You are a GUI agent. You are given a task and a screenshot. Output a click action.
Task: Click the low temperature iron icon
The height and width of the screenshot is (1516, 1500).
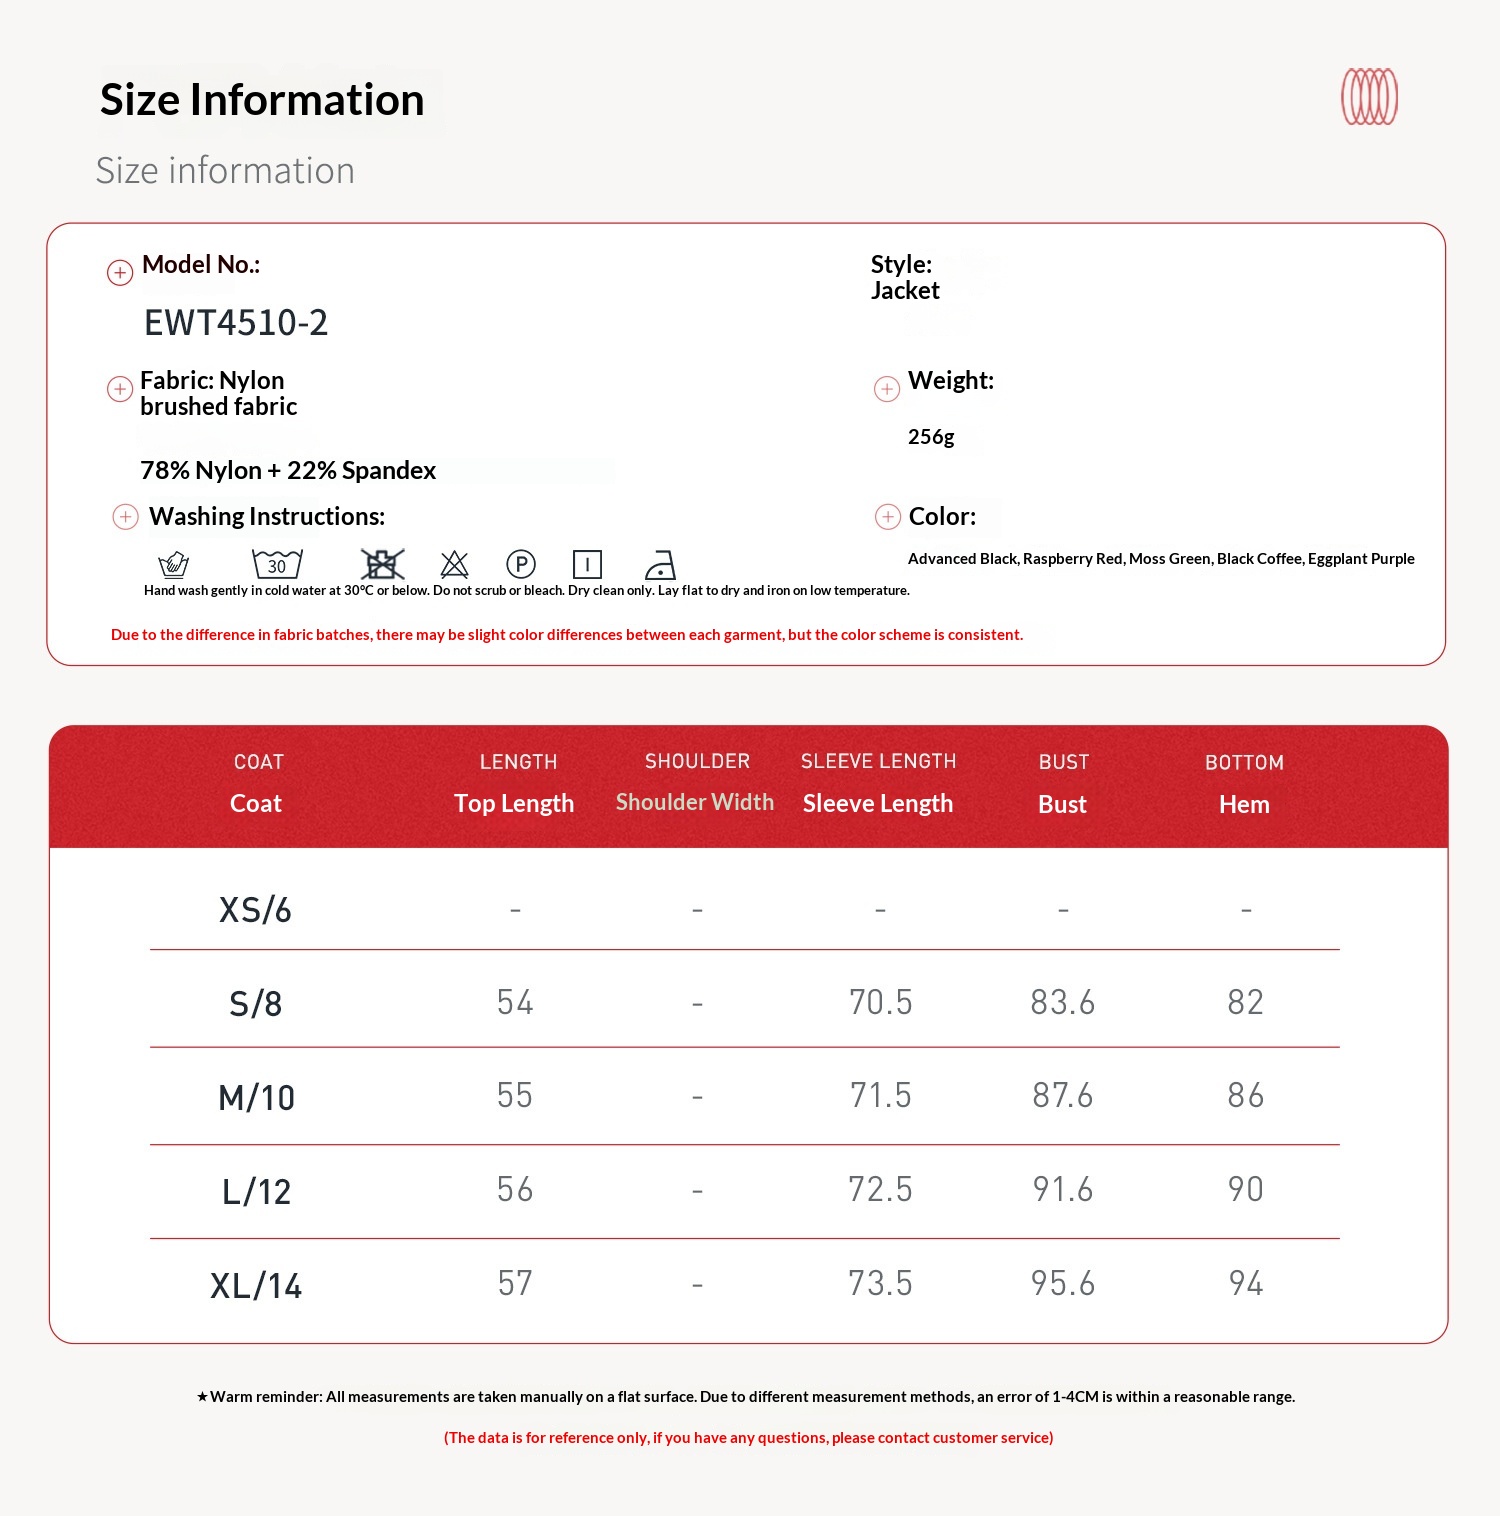pos(660,565)
